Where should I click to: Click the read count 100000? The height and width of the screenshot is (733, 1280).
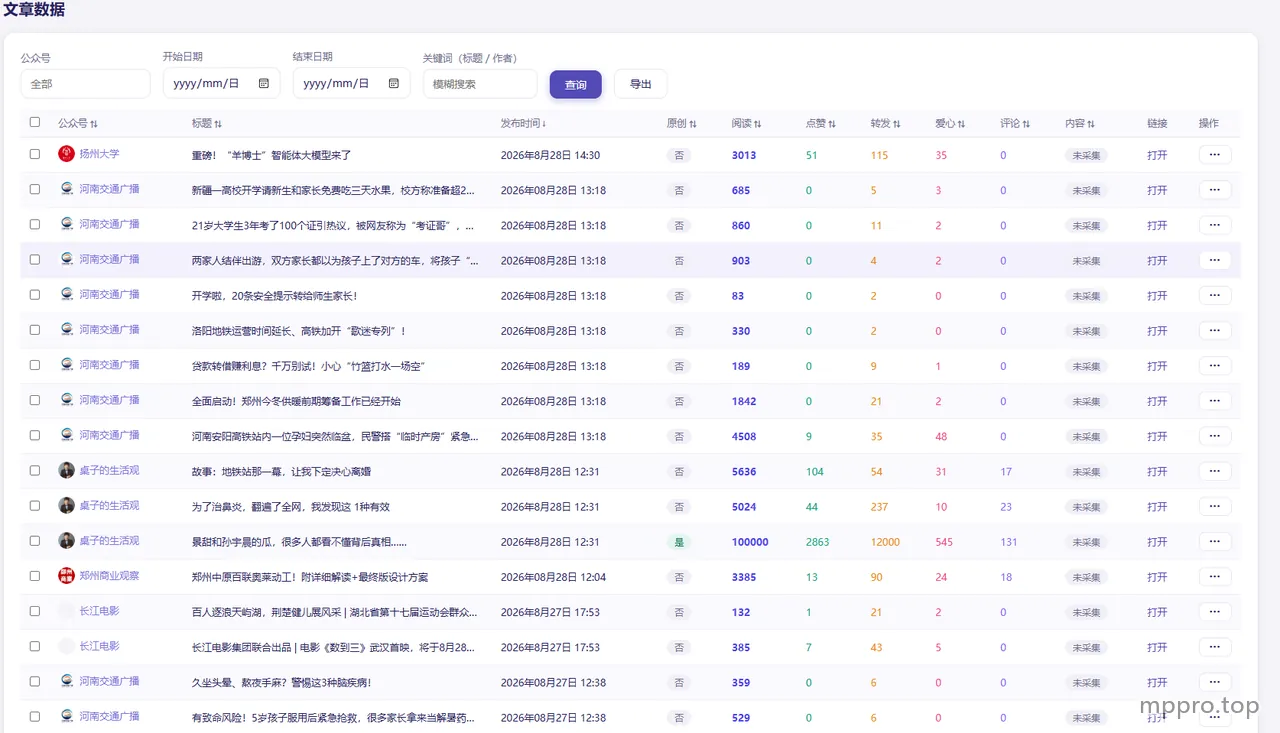[750, 542]
